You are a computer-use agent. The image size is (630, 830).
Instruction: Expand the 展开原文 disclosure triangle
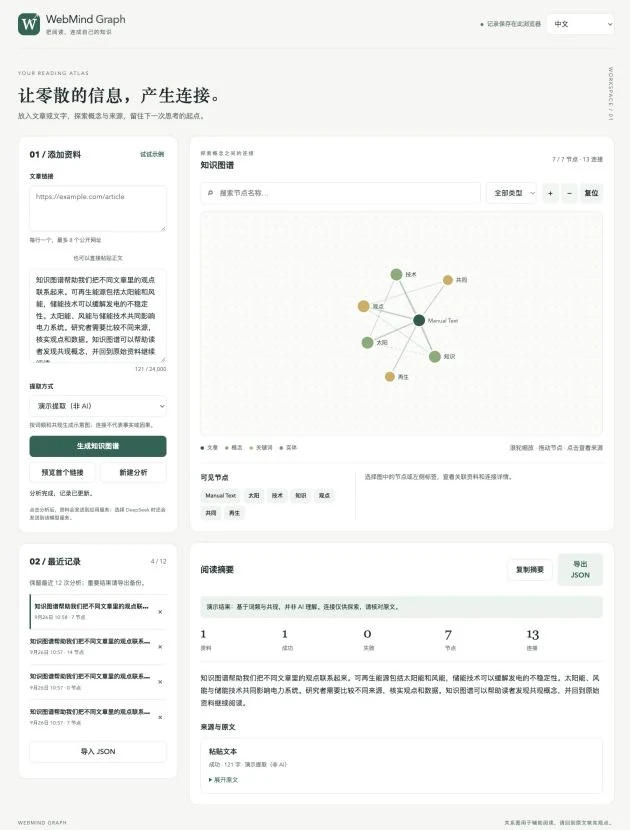pos(210,780)
